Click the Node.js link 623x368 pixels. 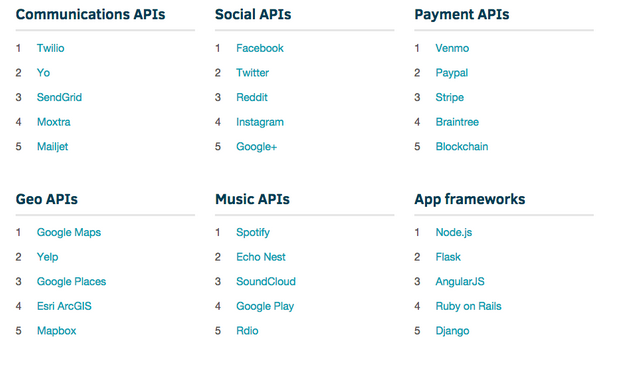click(454, 232)
